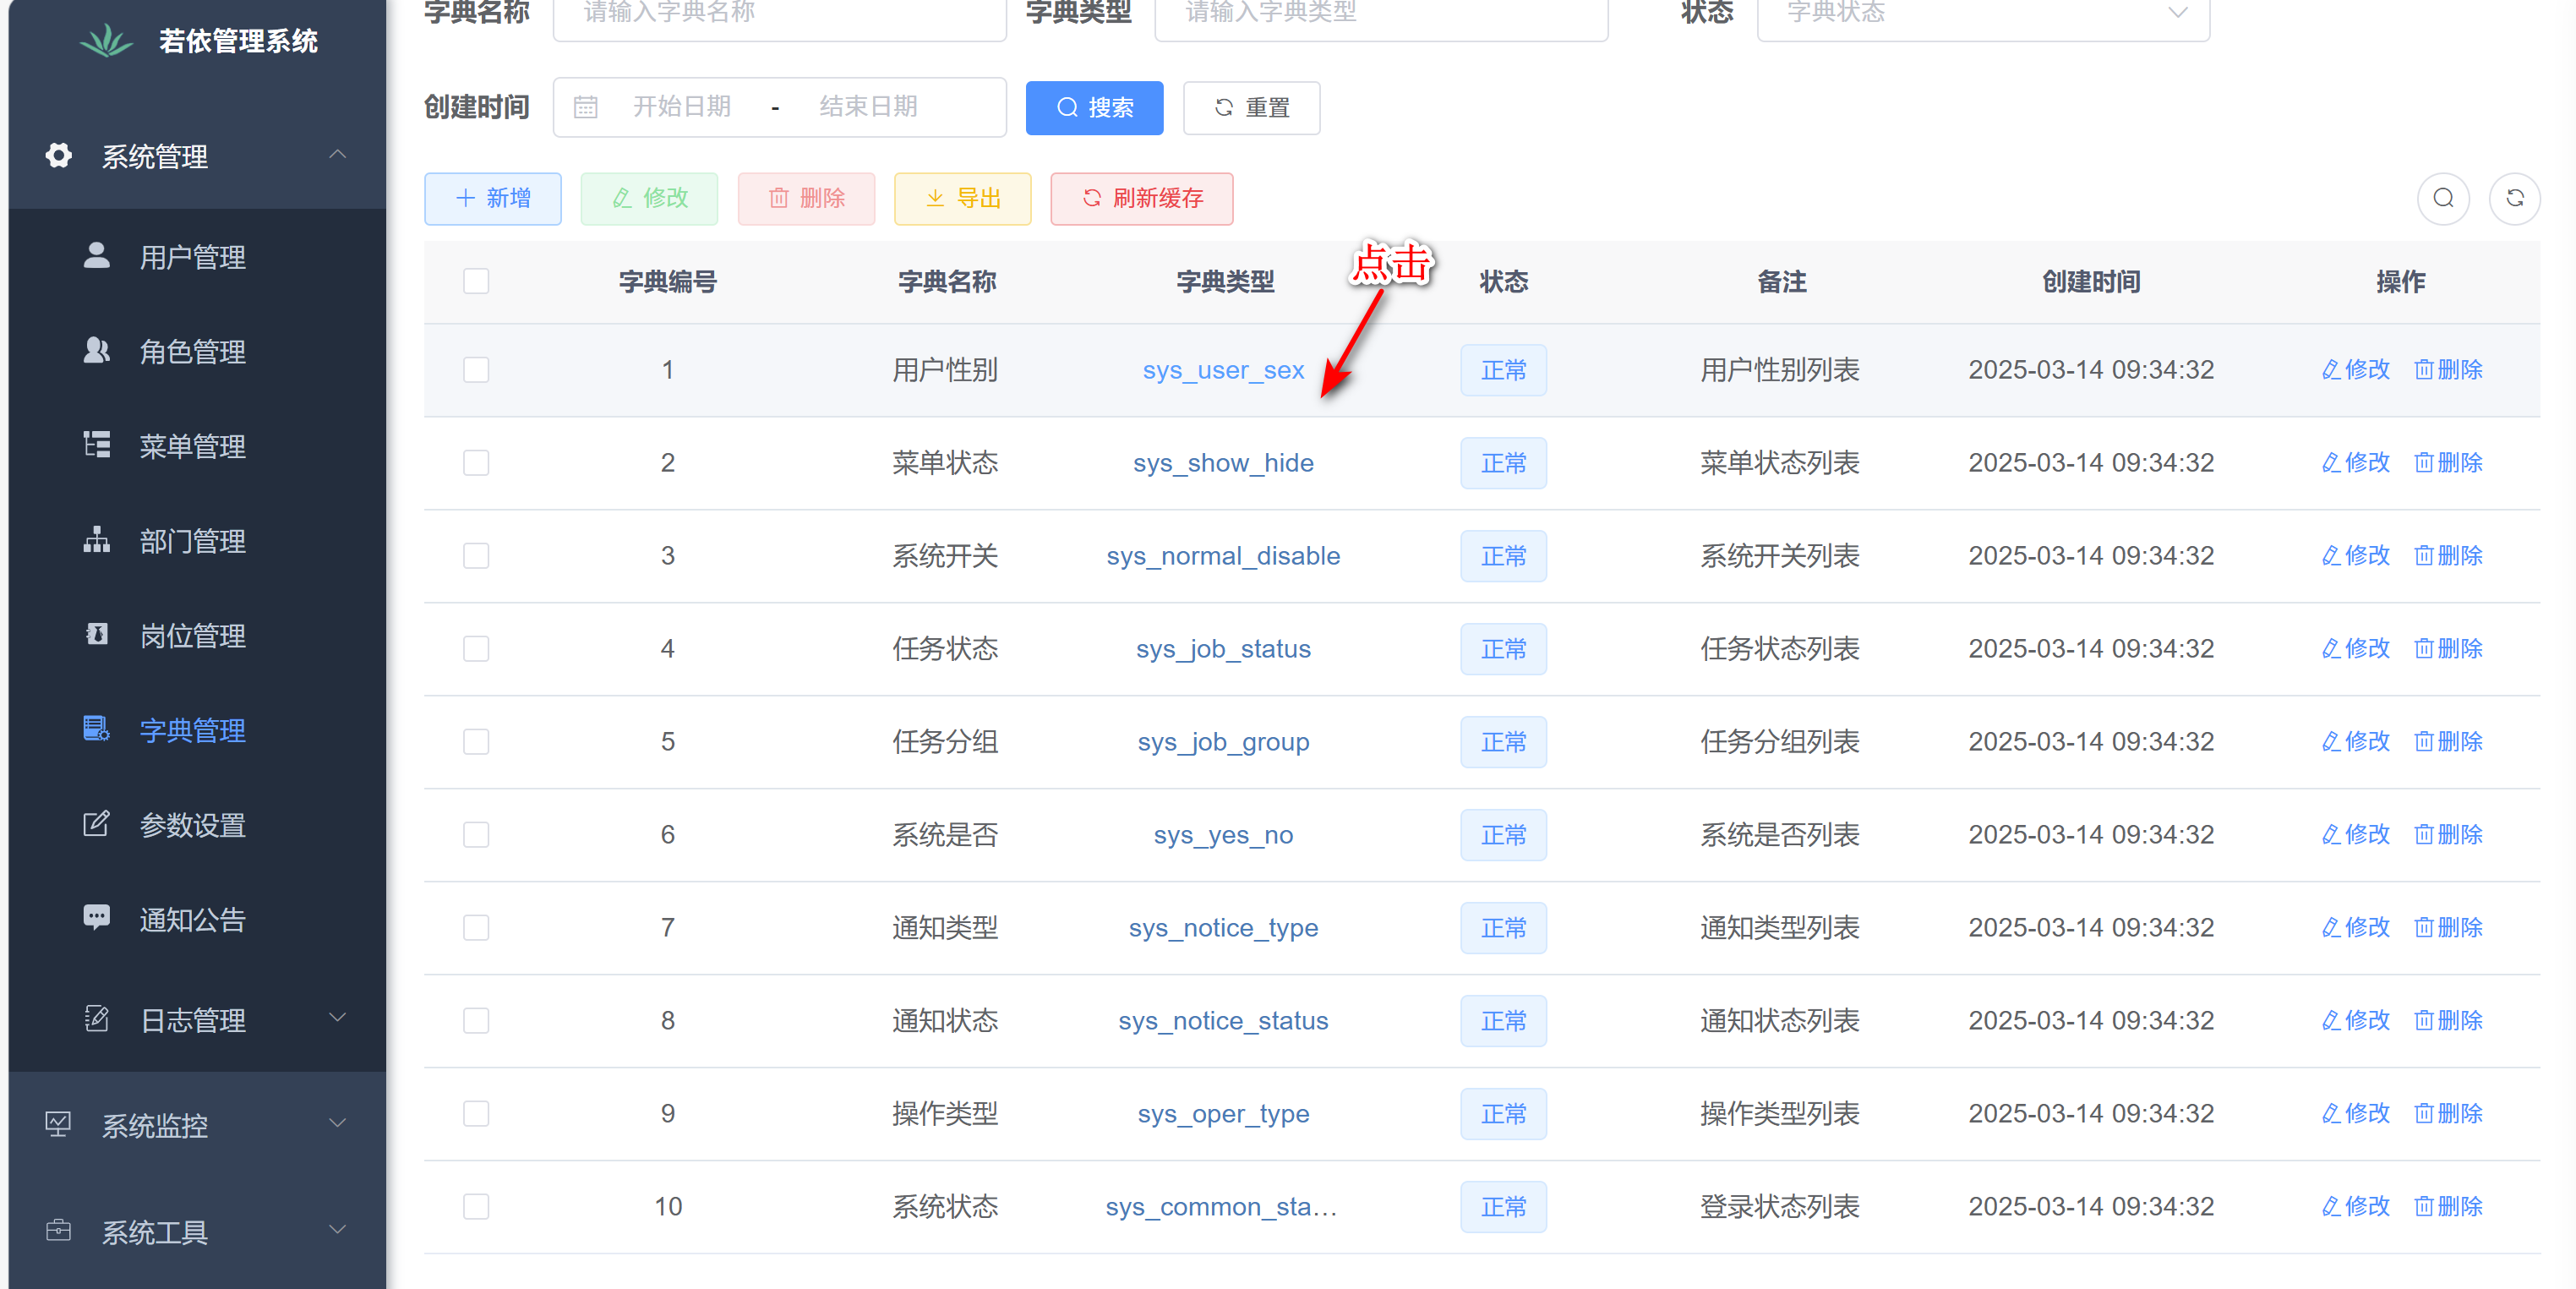Toggle the select-all header checkbox
The image size is (2576, 1289).
476,281
